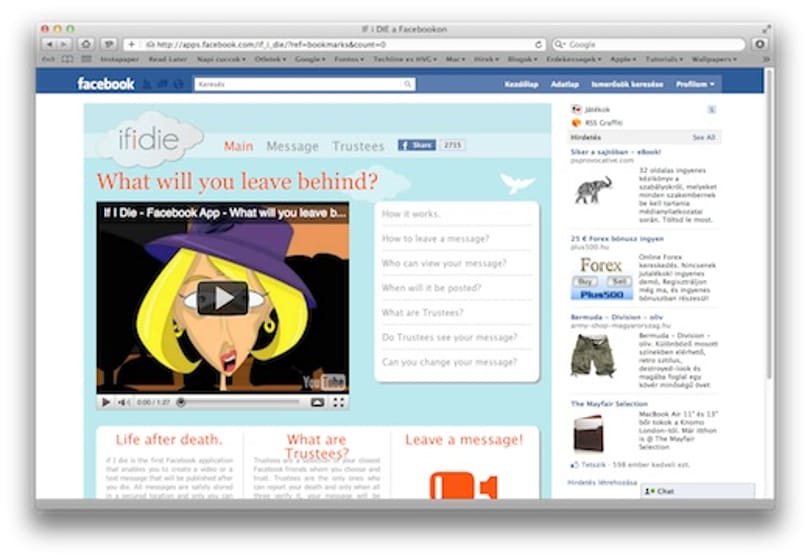Open the Read Later bookmark

click(x=168, y=59)
